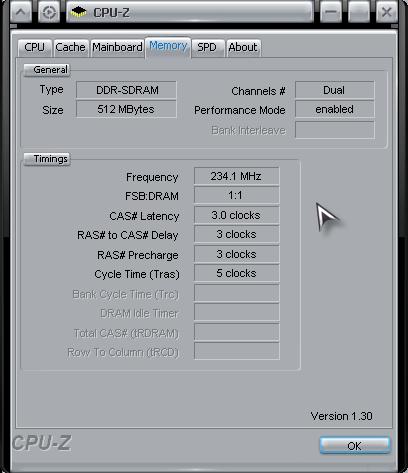Open the SPD tab
This screenshot has width=408, height=473.
tap(207, 47)
